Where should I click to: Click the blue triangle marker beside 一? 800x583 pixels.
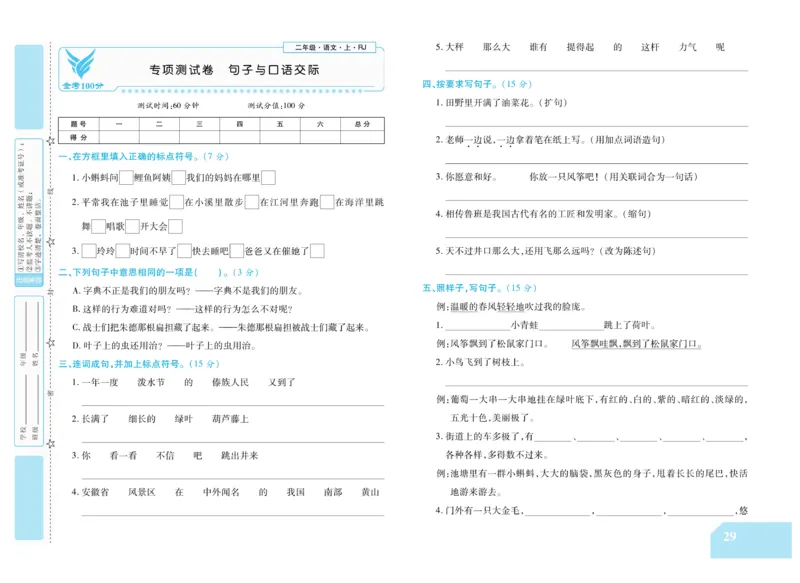coord(63,155)
